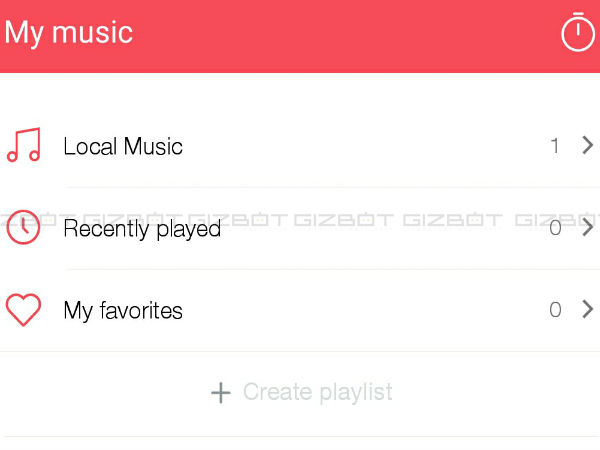Expand Recently played using its chevron arrow
The width and height of the screenshot is (600, 450).
click(x=587, y=228)
